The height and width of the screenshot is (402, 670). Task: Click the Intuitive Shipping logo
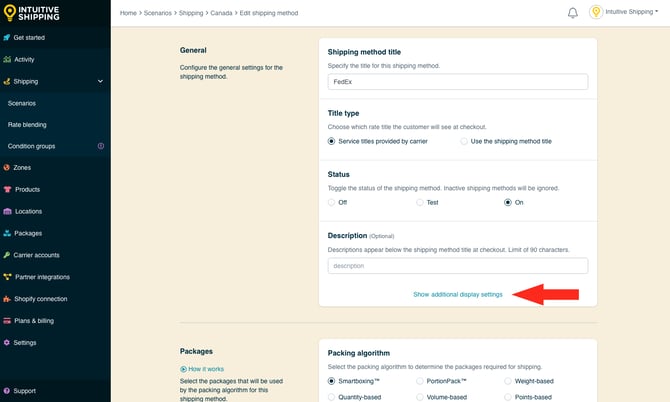[32, 13]
